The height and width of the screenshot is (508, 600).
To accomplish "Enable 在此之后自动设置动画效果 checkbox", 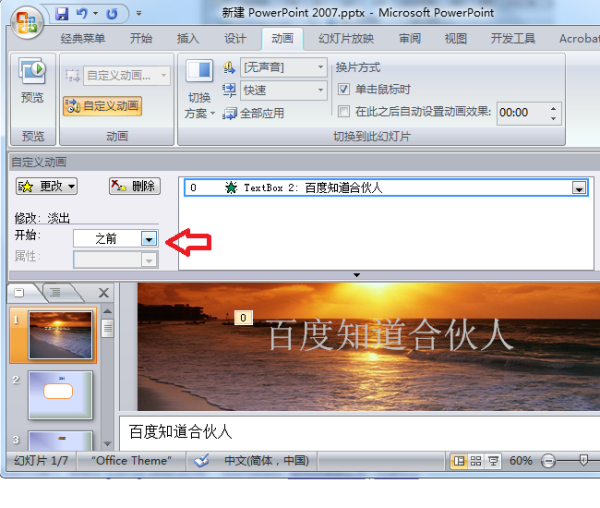I will tap(344, 112).
